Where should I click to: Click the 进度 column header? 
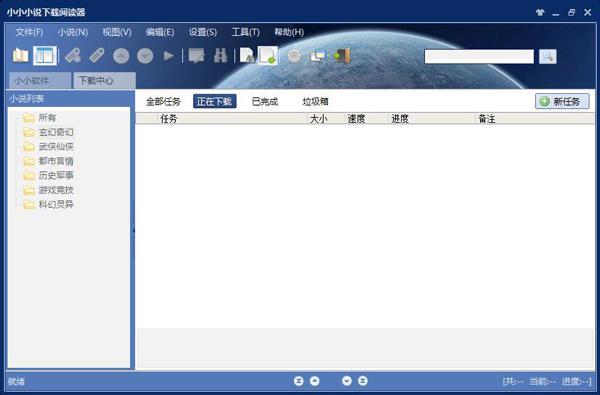pyautogui.click(x=432, y=119)
